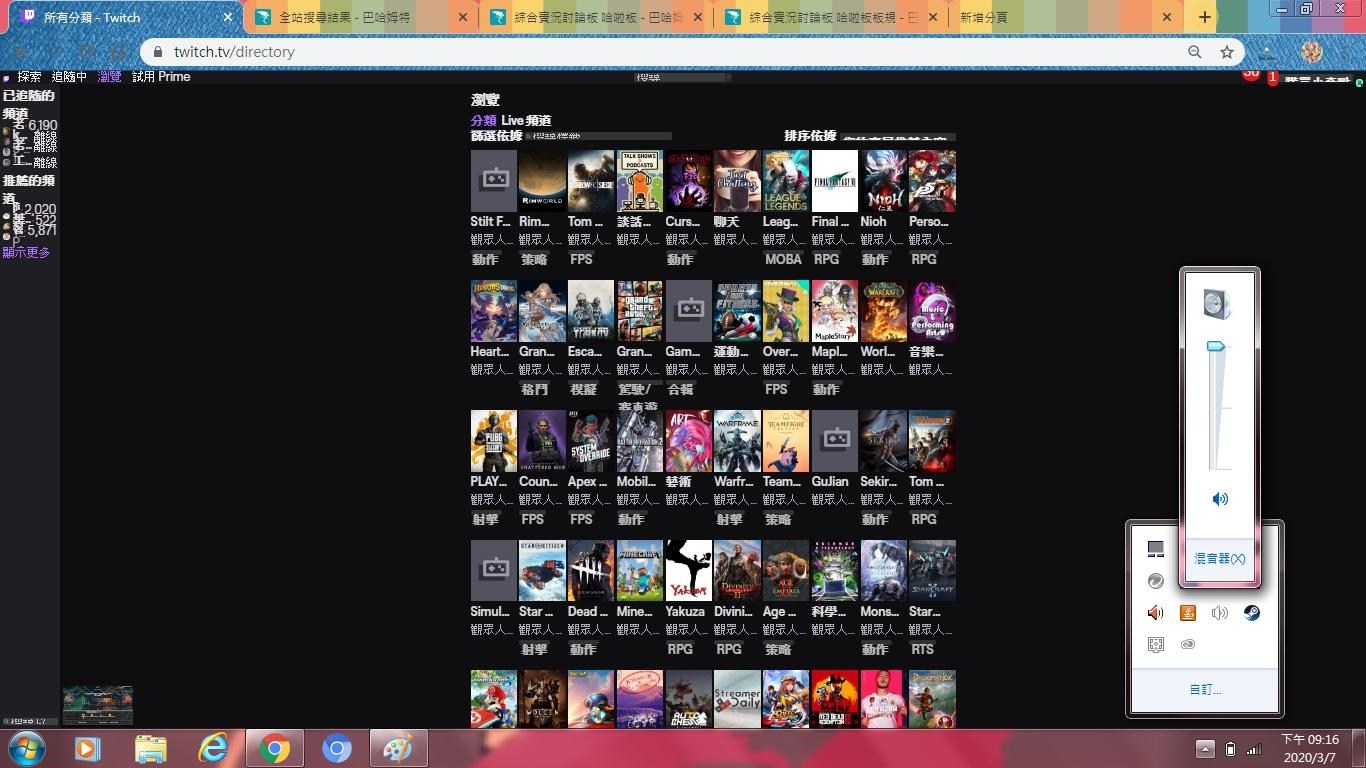
Task: Open the mini player thumbnail in sidebar
Action: (x=98, y=705)
